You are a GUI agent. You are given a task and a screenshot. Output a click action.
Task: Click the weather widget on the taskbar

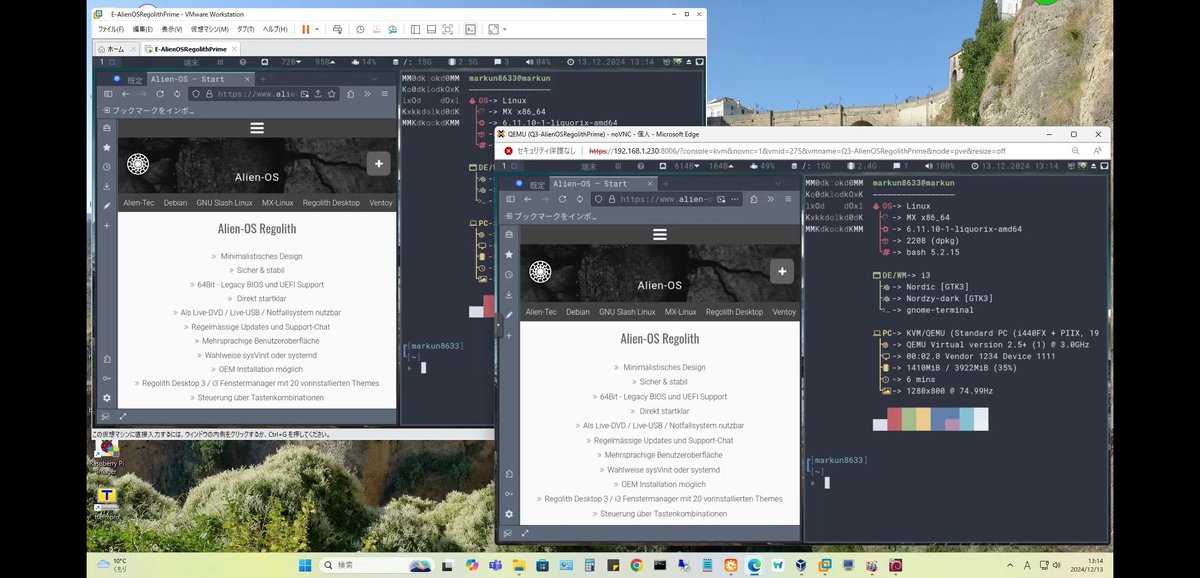[x=112, y=565]
